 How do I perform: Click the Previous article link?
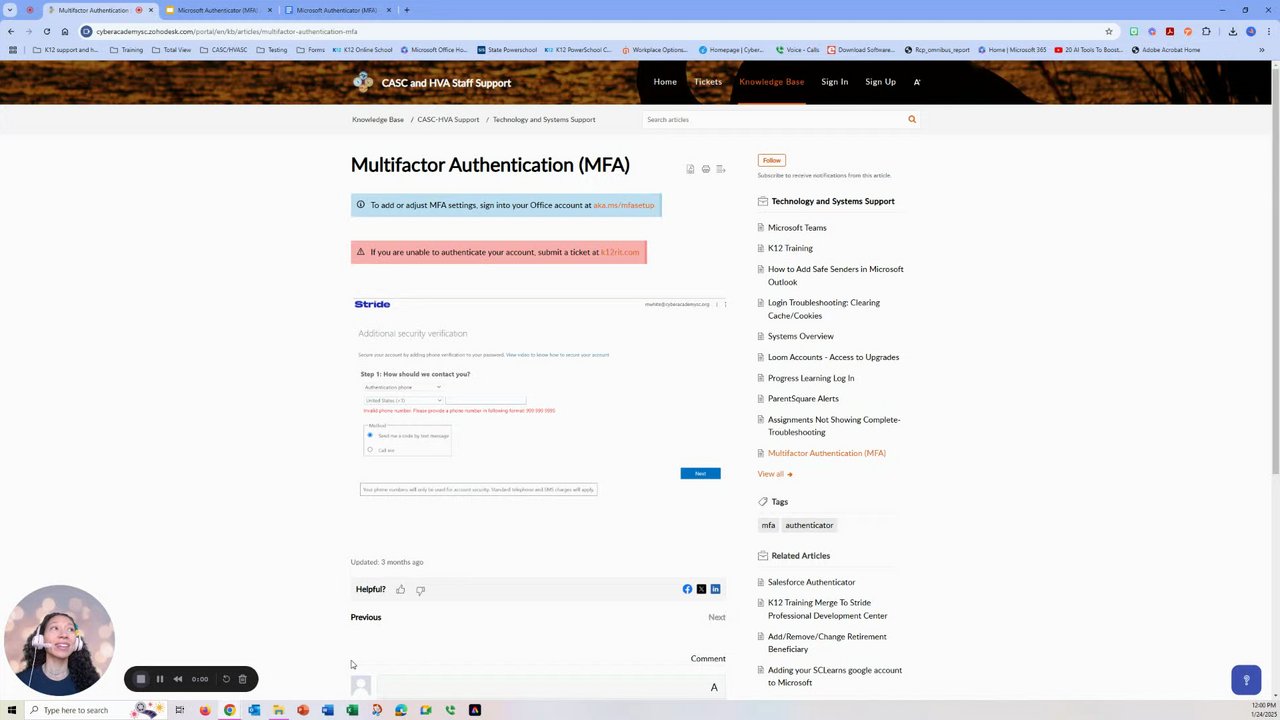pos(366,617)
